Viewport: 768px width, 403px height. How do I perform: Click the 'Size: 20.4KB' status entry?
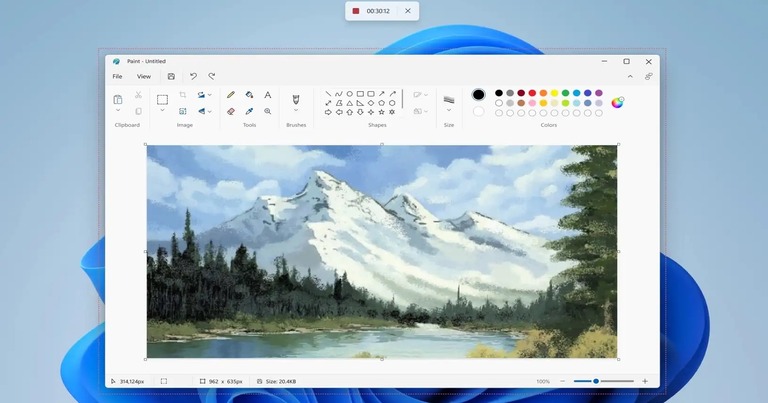[x=277, y=381]
